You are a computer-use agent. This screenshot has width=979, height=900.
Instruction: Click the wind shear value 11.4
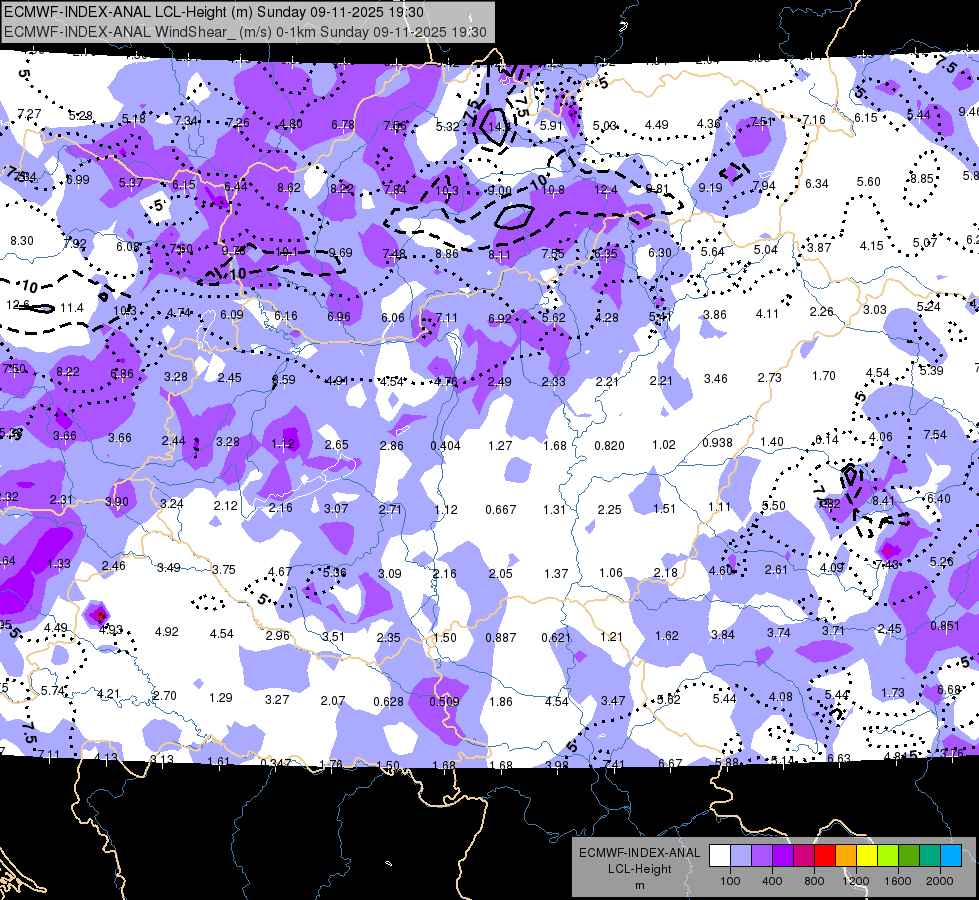(72, 307)
